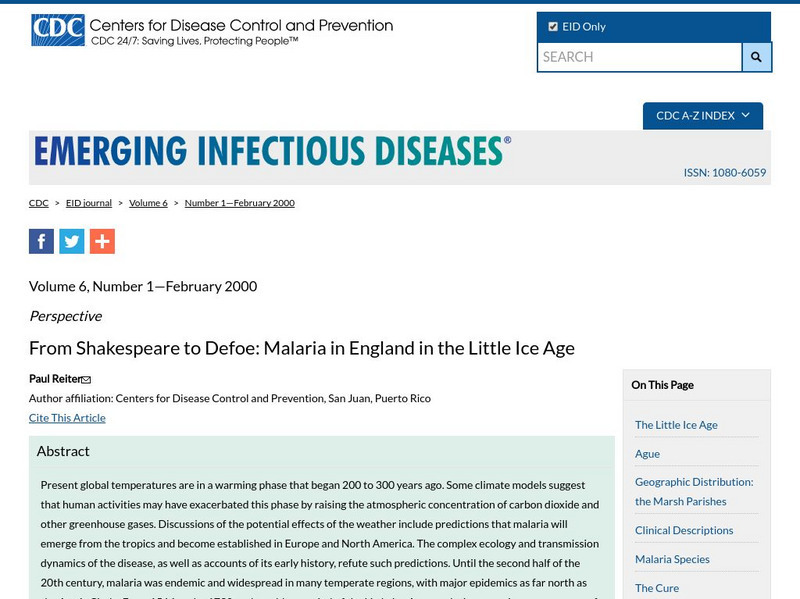Jump to Clinical Descriptions section
800x599 pixels.
(684, 530)
